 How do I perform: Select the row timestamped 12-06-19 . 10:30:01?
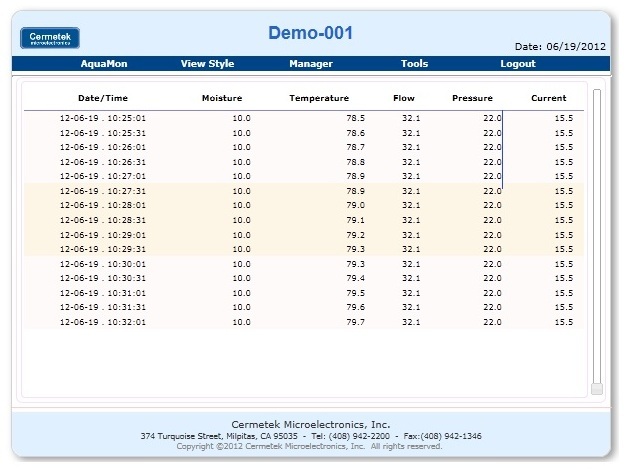(x=304, y=264)
